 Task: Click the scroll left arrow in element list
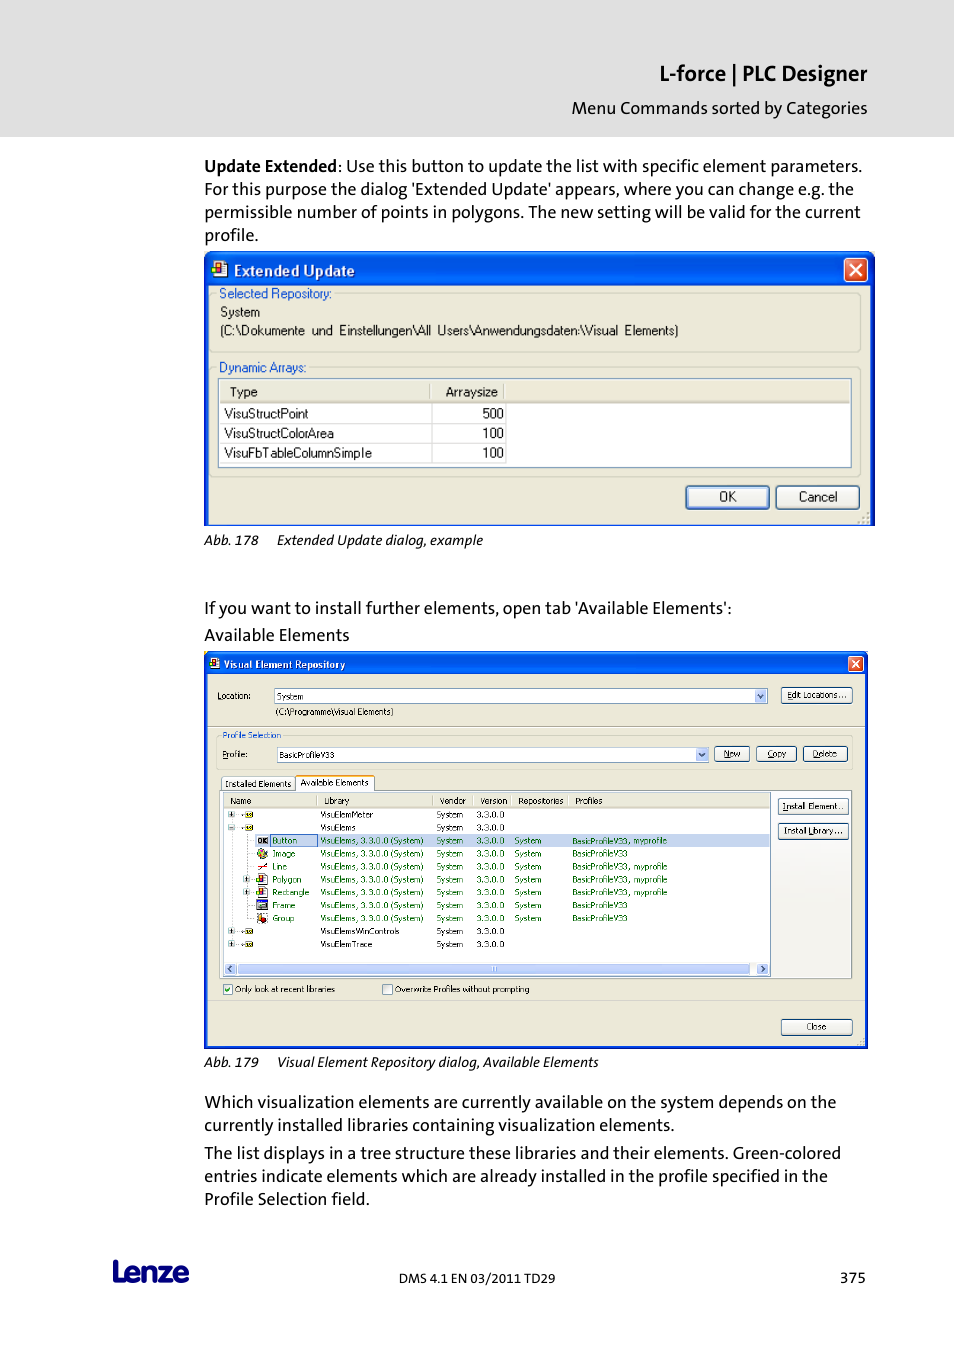coord(230,969)
